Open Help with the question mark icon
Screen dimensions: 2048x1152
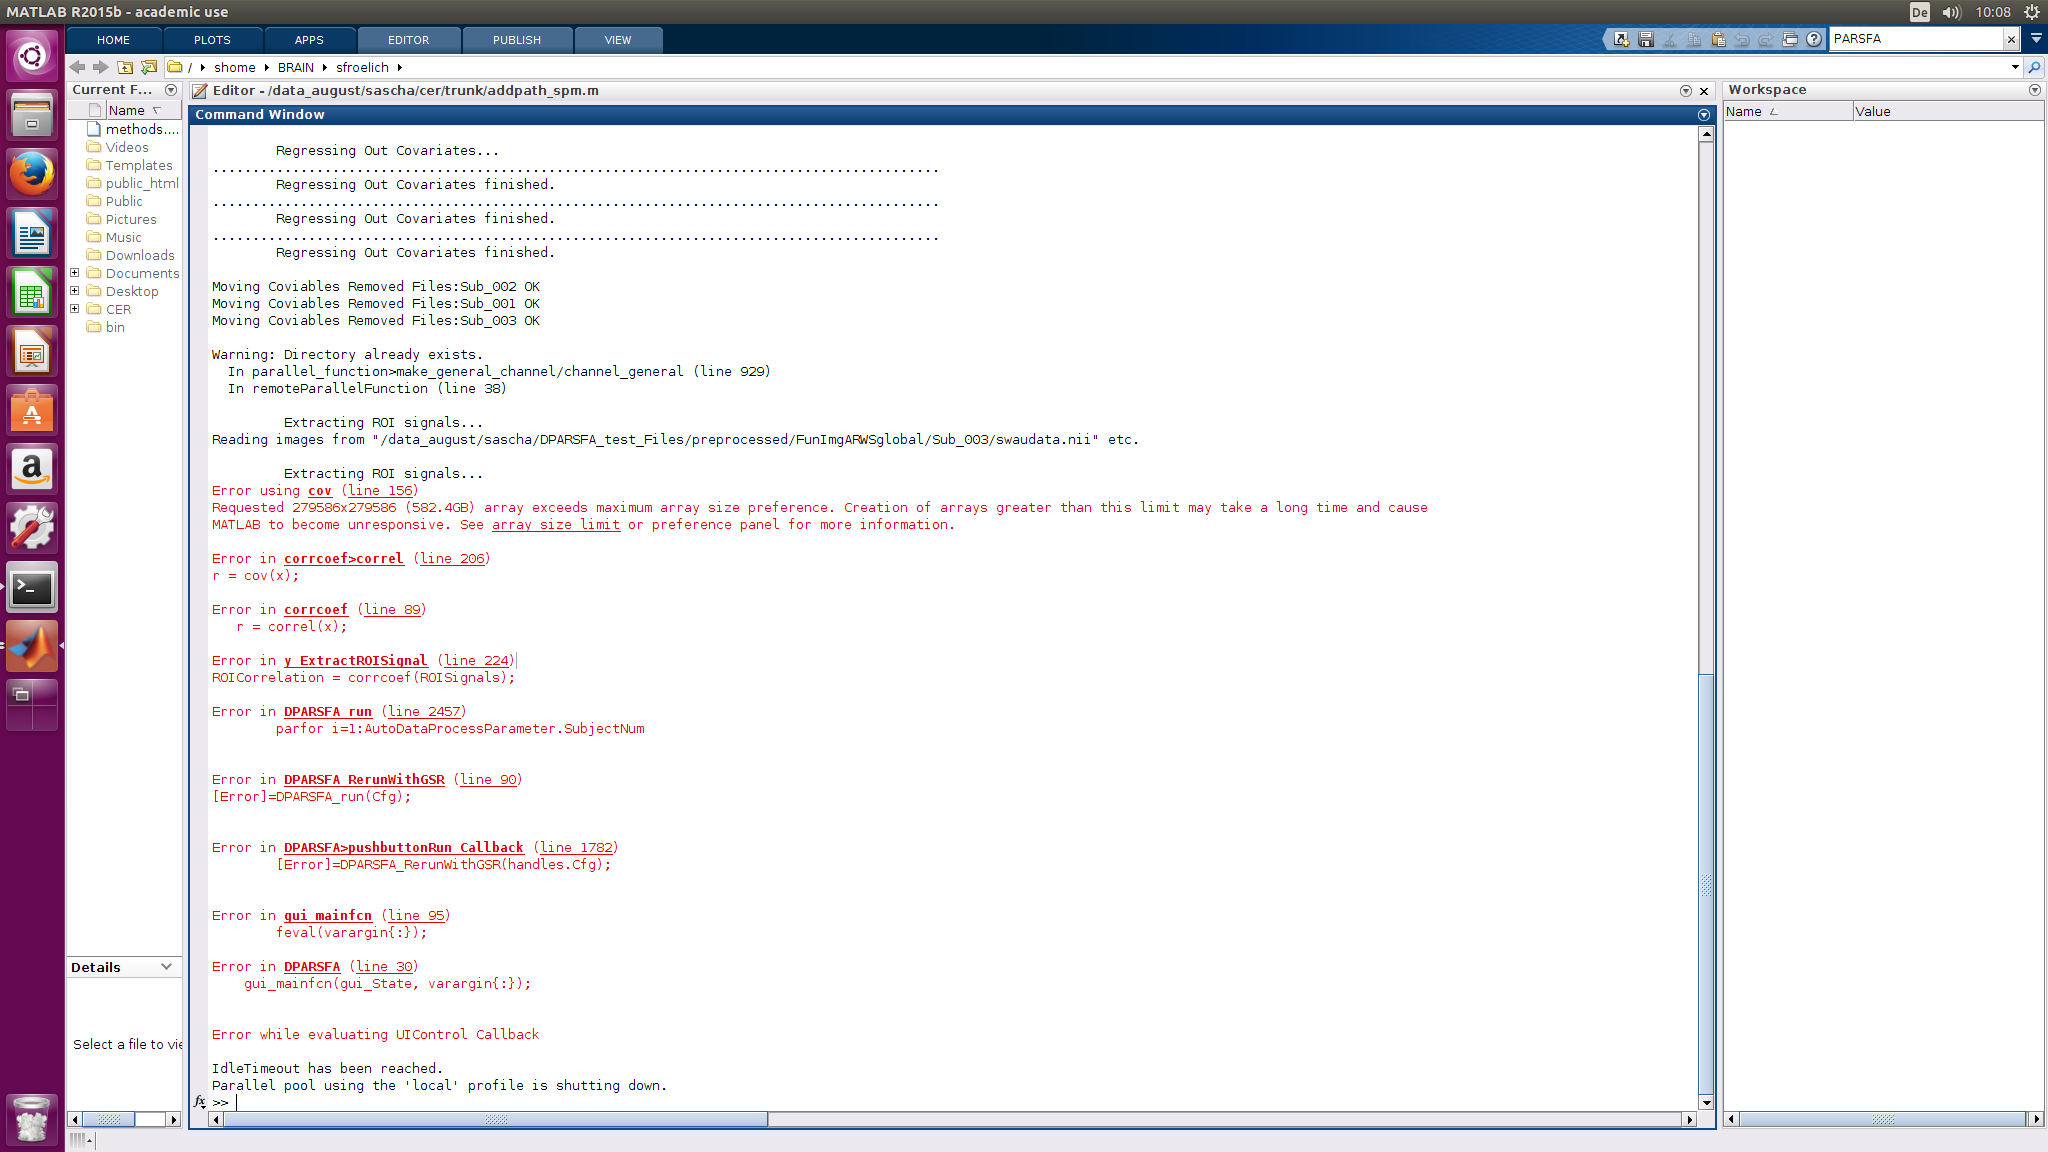click(x=1814, y=39)
